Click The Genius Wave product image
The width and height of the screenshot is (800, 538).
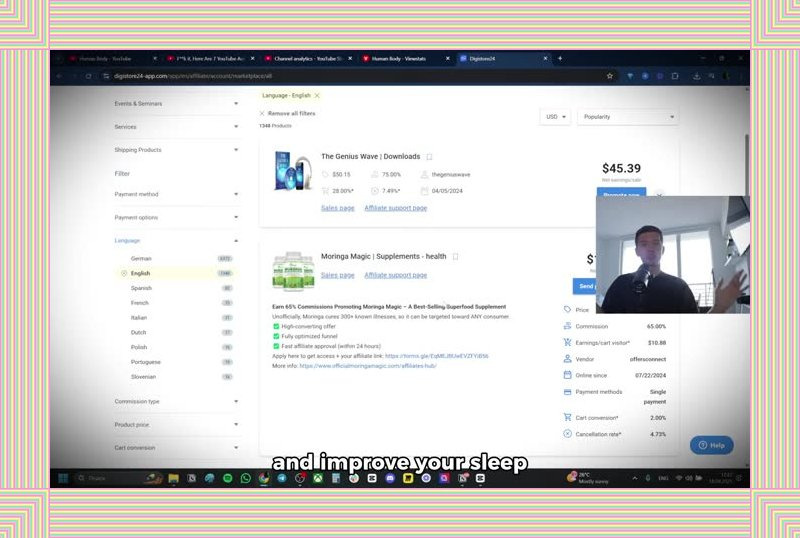click(x=292, y=171)
